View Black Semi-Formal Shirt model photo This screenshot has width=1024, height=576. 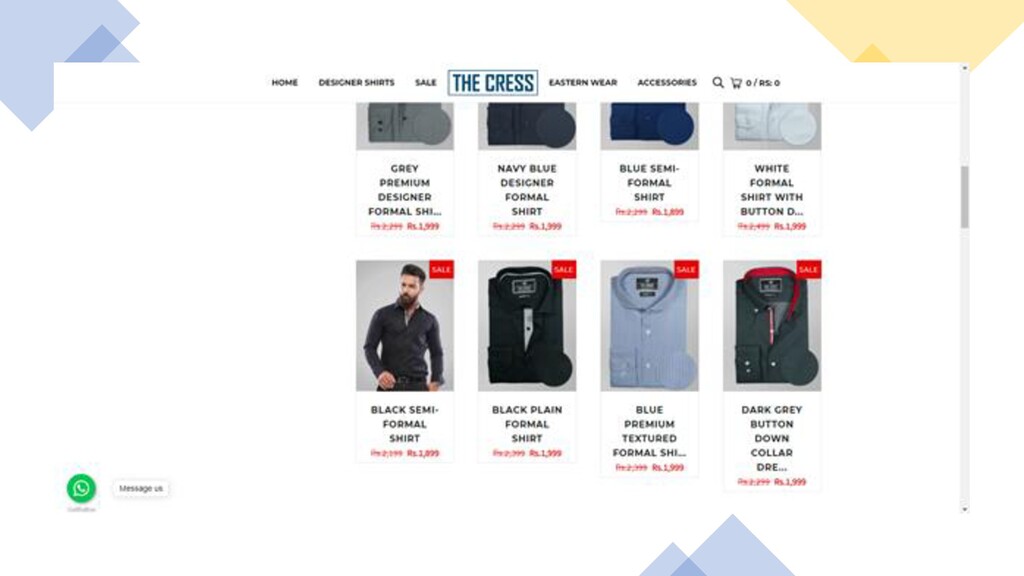pos(405,326)
